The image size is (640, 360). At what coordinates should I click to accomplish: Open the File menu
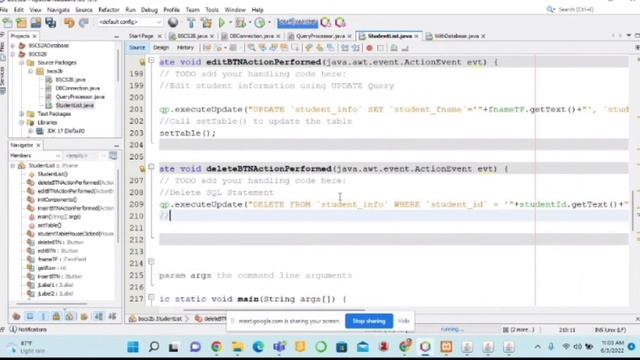4,10
